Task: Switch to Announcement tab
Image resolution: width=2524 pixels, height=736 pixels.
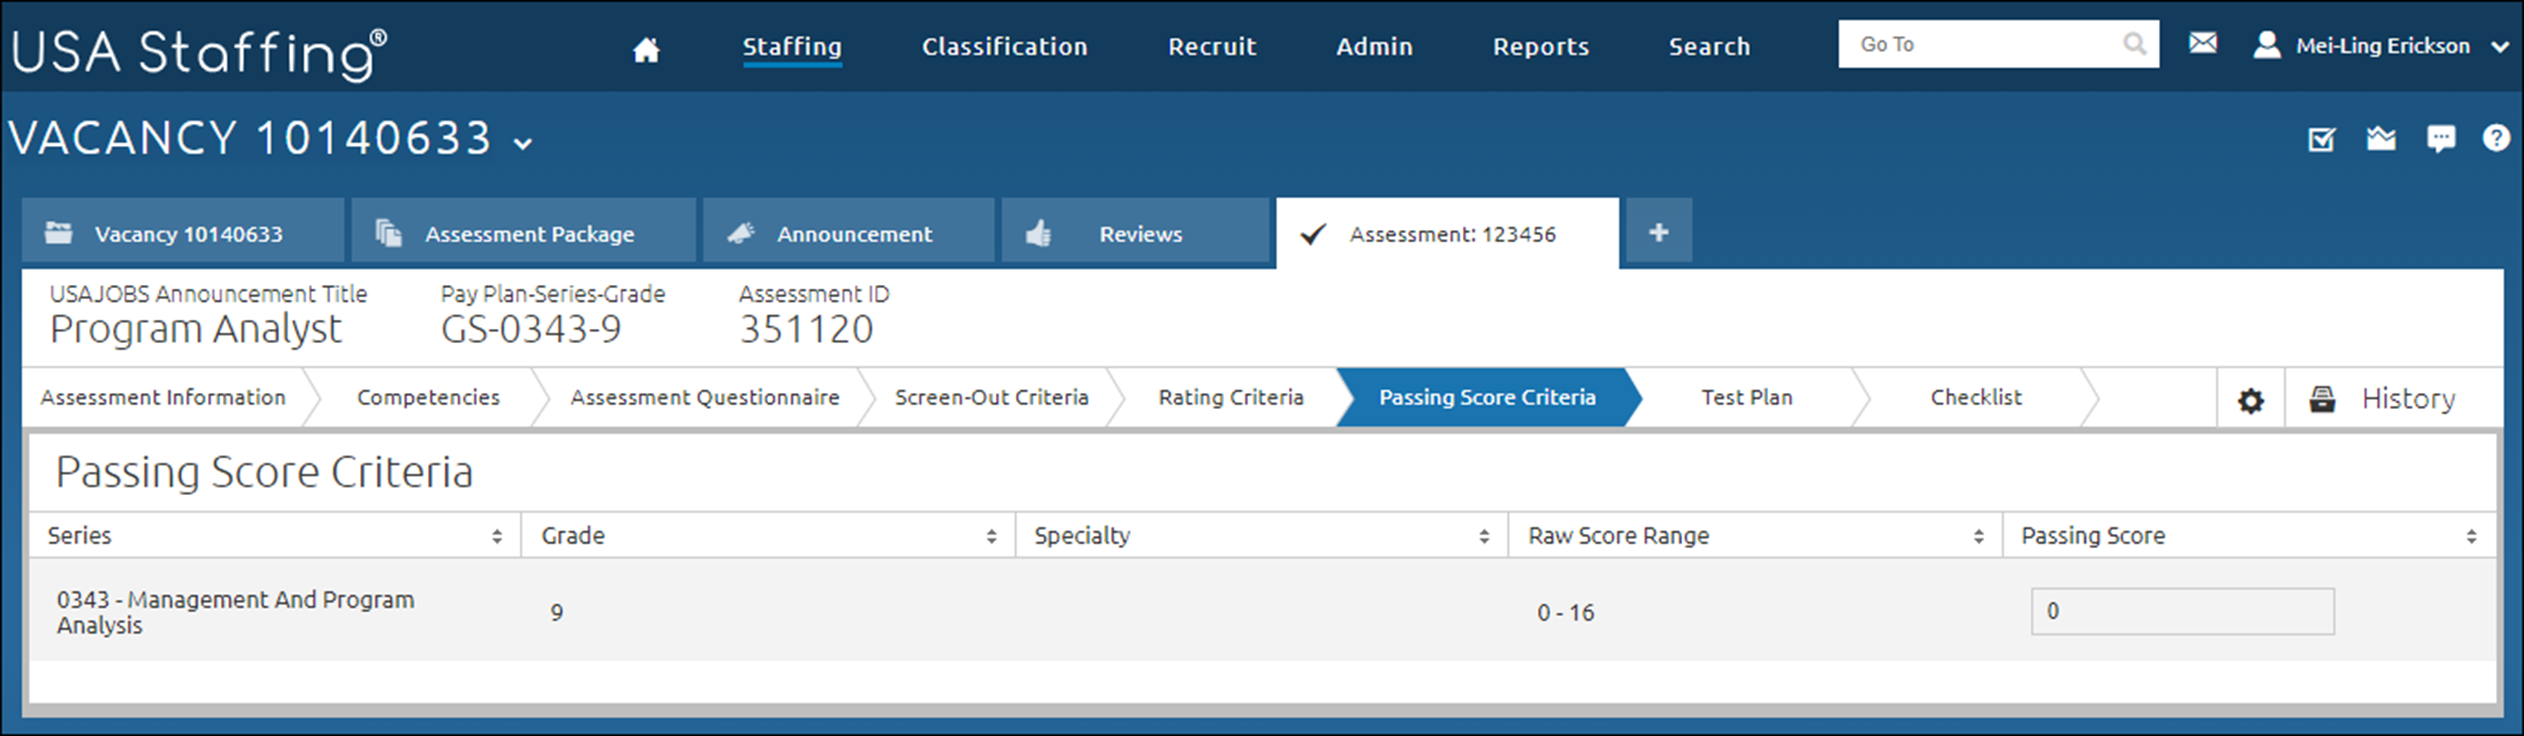Action: (849, 232)
